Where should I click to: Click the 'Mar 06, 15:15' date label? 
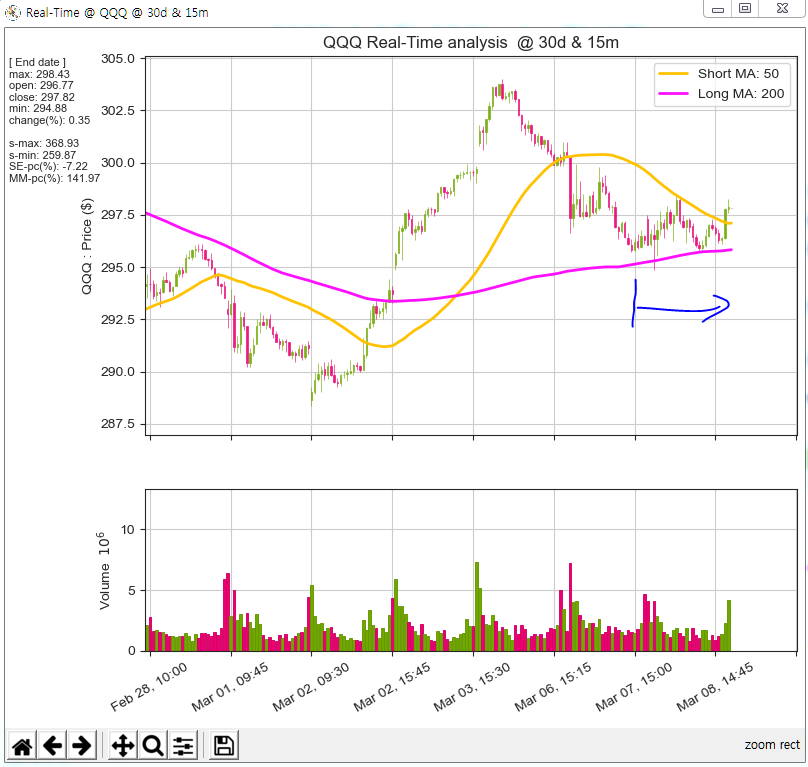click(553, 688)
